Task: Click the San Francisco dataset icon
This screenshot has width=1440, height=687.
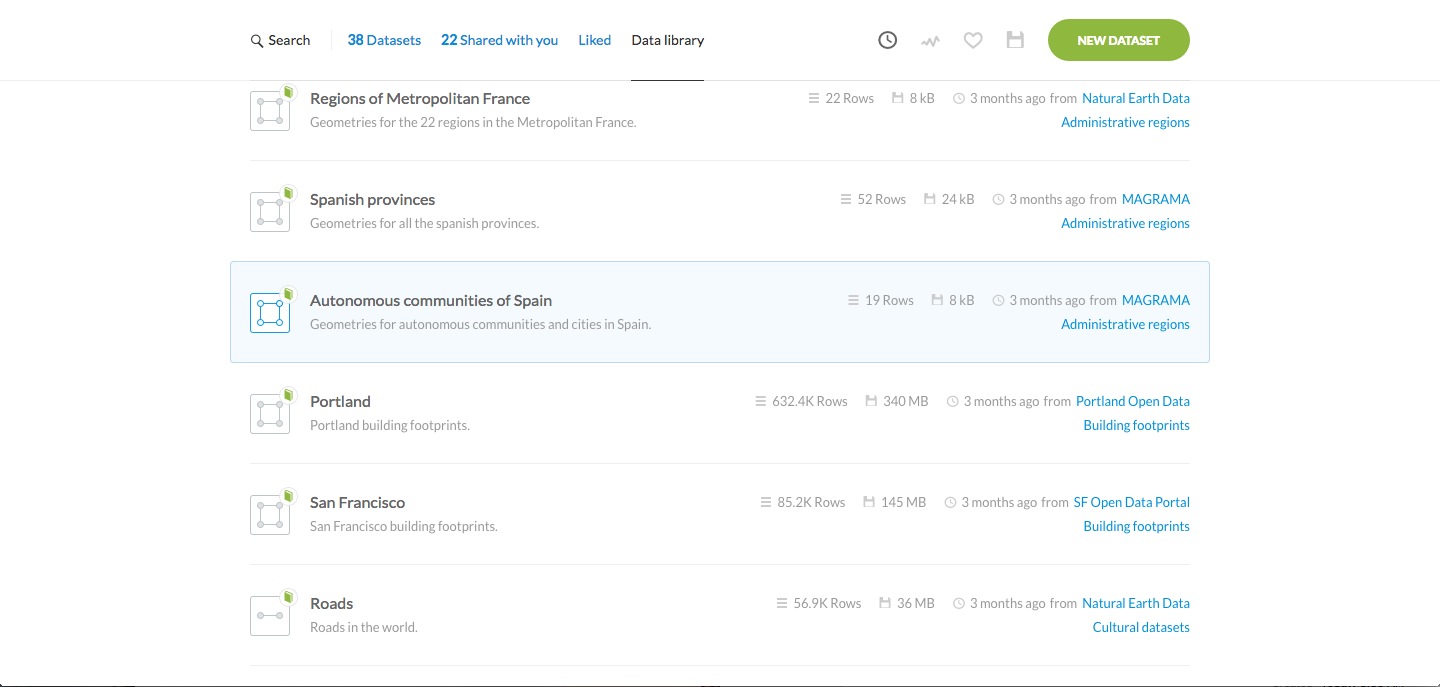Action: [x=269, y=515]
